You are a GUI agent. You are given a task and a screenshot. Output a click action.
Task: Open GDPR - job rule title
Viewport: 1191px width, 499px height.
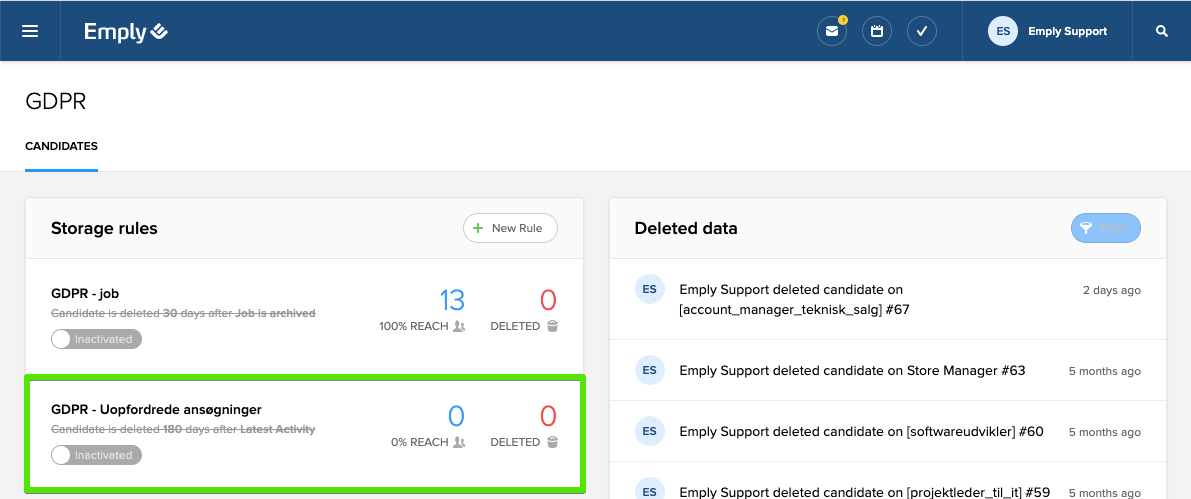pos(85,294)
